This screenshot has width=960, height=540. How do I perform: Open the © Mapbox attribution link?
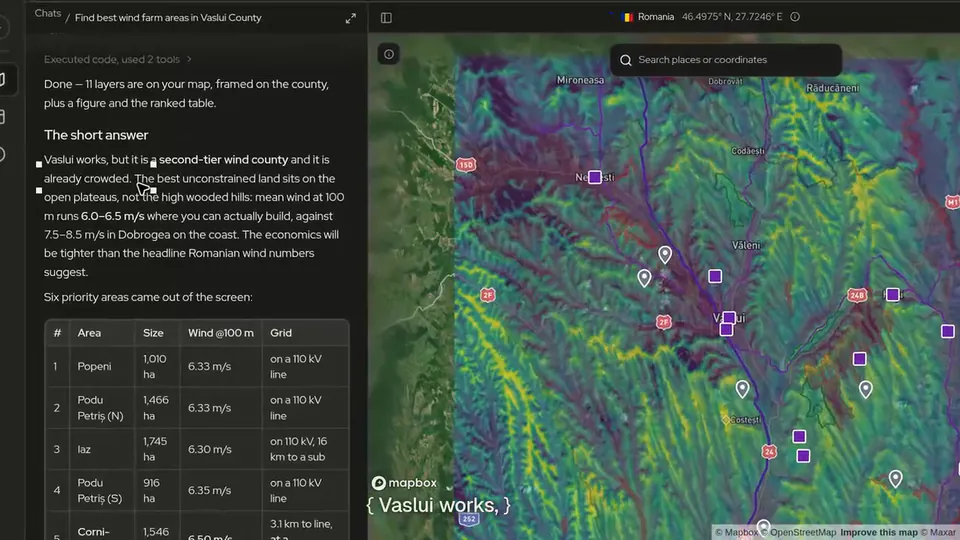736,533
